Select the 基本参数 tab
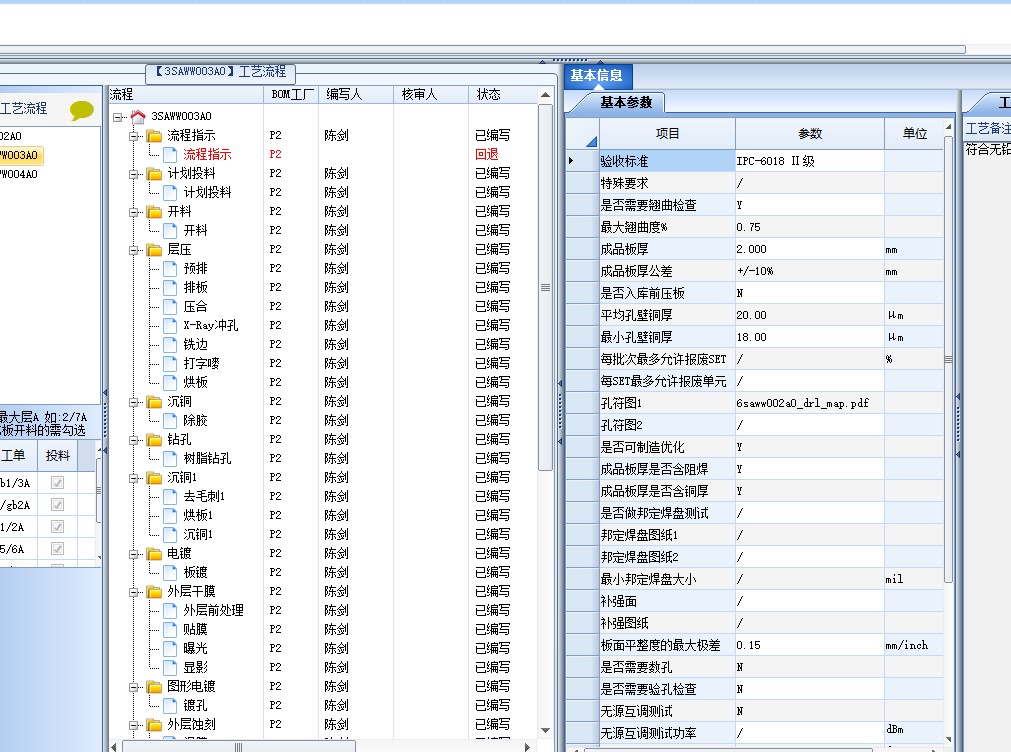The width and height of the screenshot is (1011, 752). pos(625,103)
